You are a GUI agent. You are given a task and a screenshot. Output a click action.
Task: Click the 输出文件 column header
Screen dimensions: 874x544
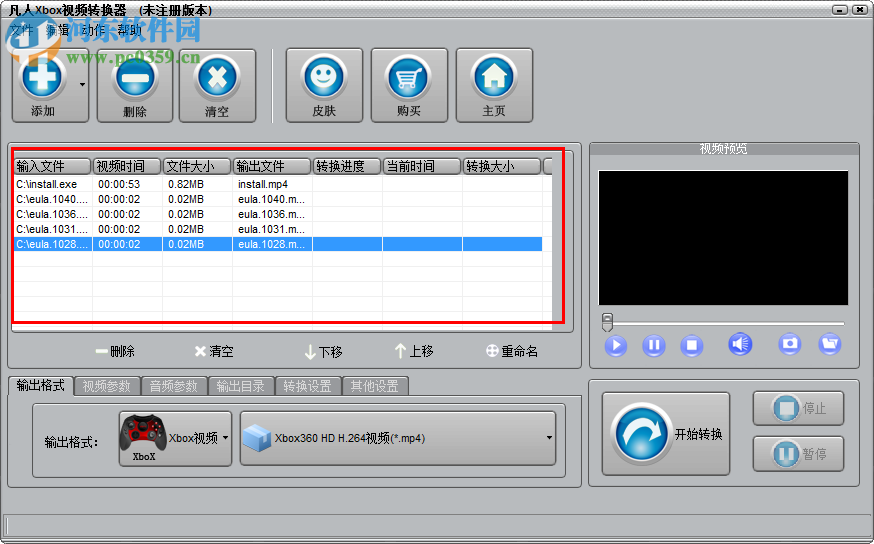click(272, 166)
